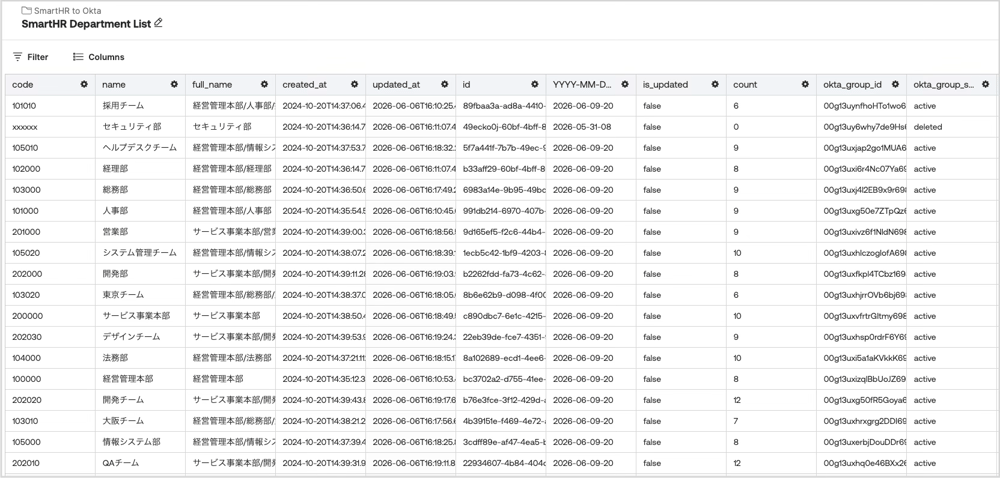Select name cell サービス事業本部
1000x478 pixels.
tap(140, 316)
